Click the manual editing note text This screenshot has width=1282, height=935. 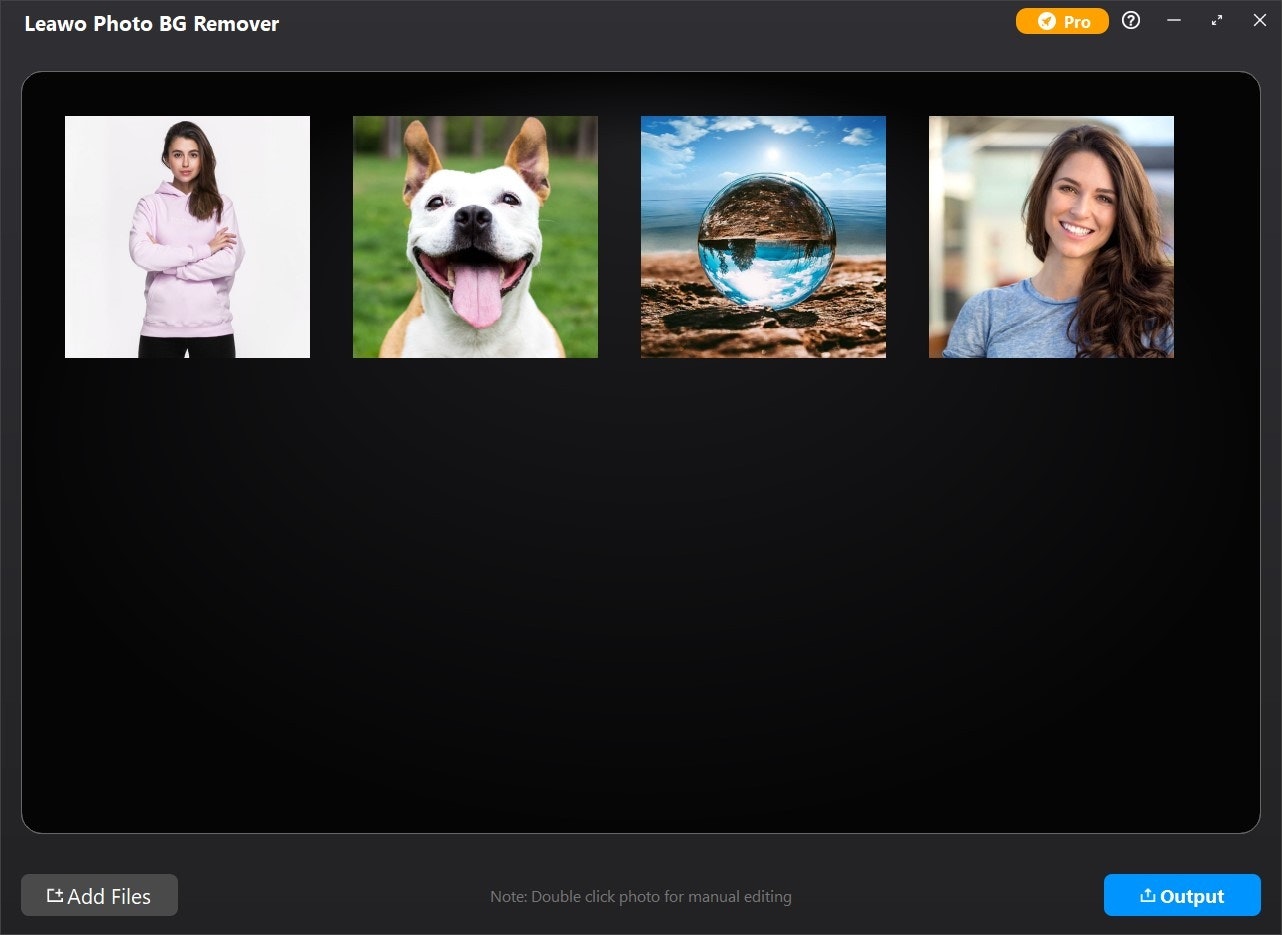pyautogui.click(x=641, y=897)
